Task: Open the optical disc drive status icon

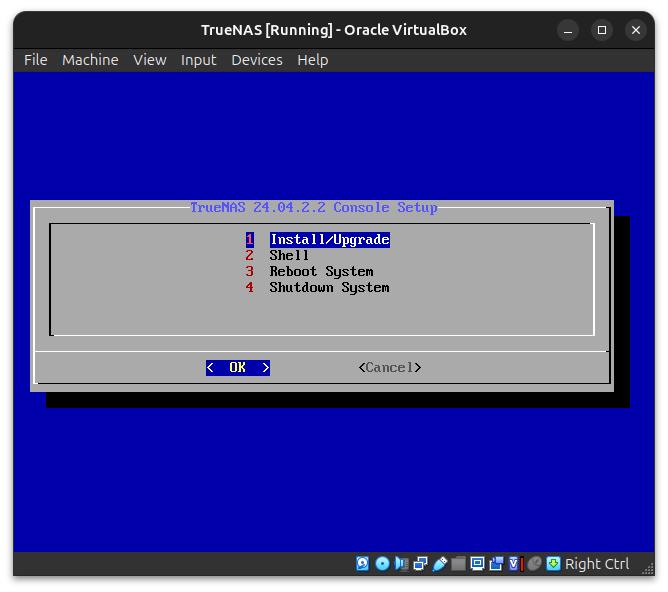Action: [382, 564]
